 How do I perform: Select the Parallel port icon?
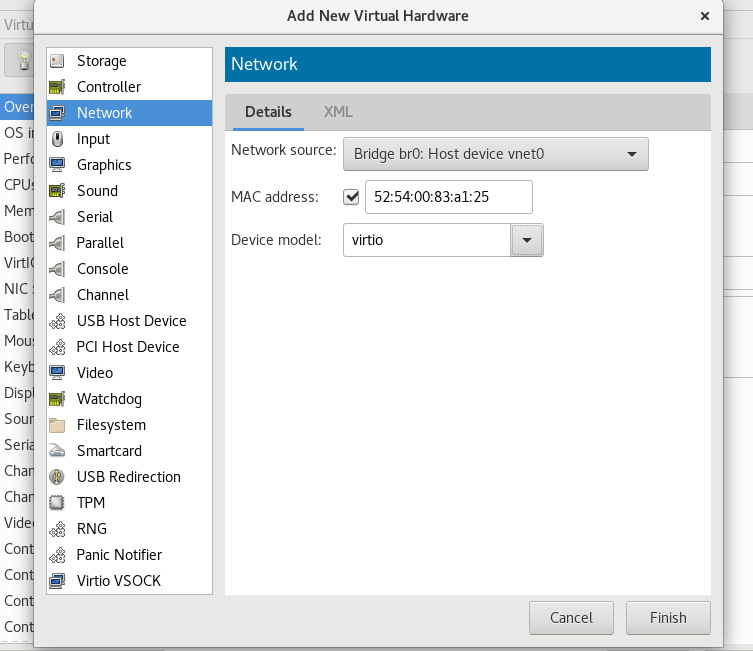pyautogui.click(x=57, y=243)
